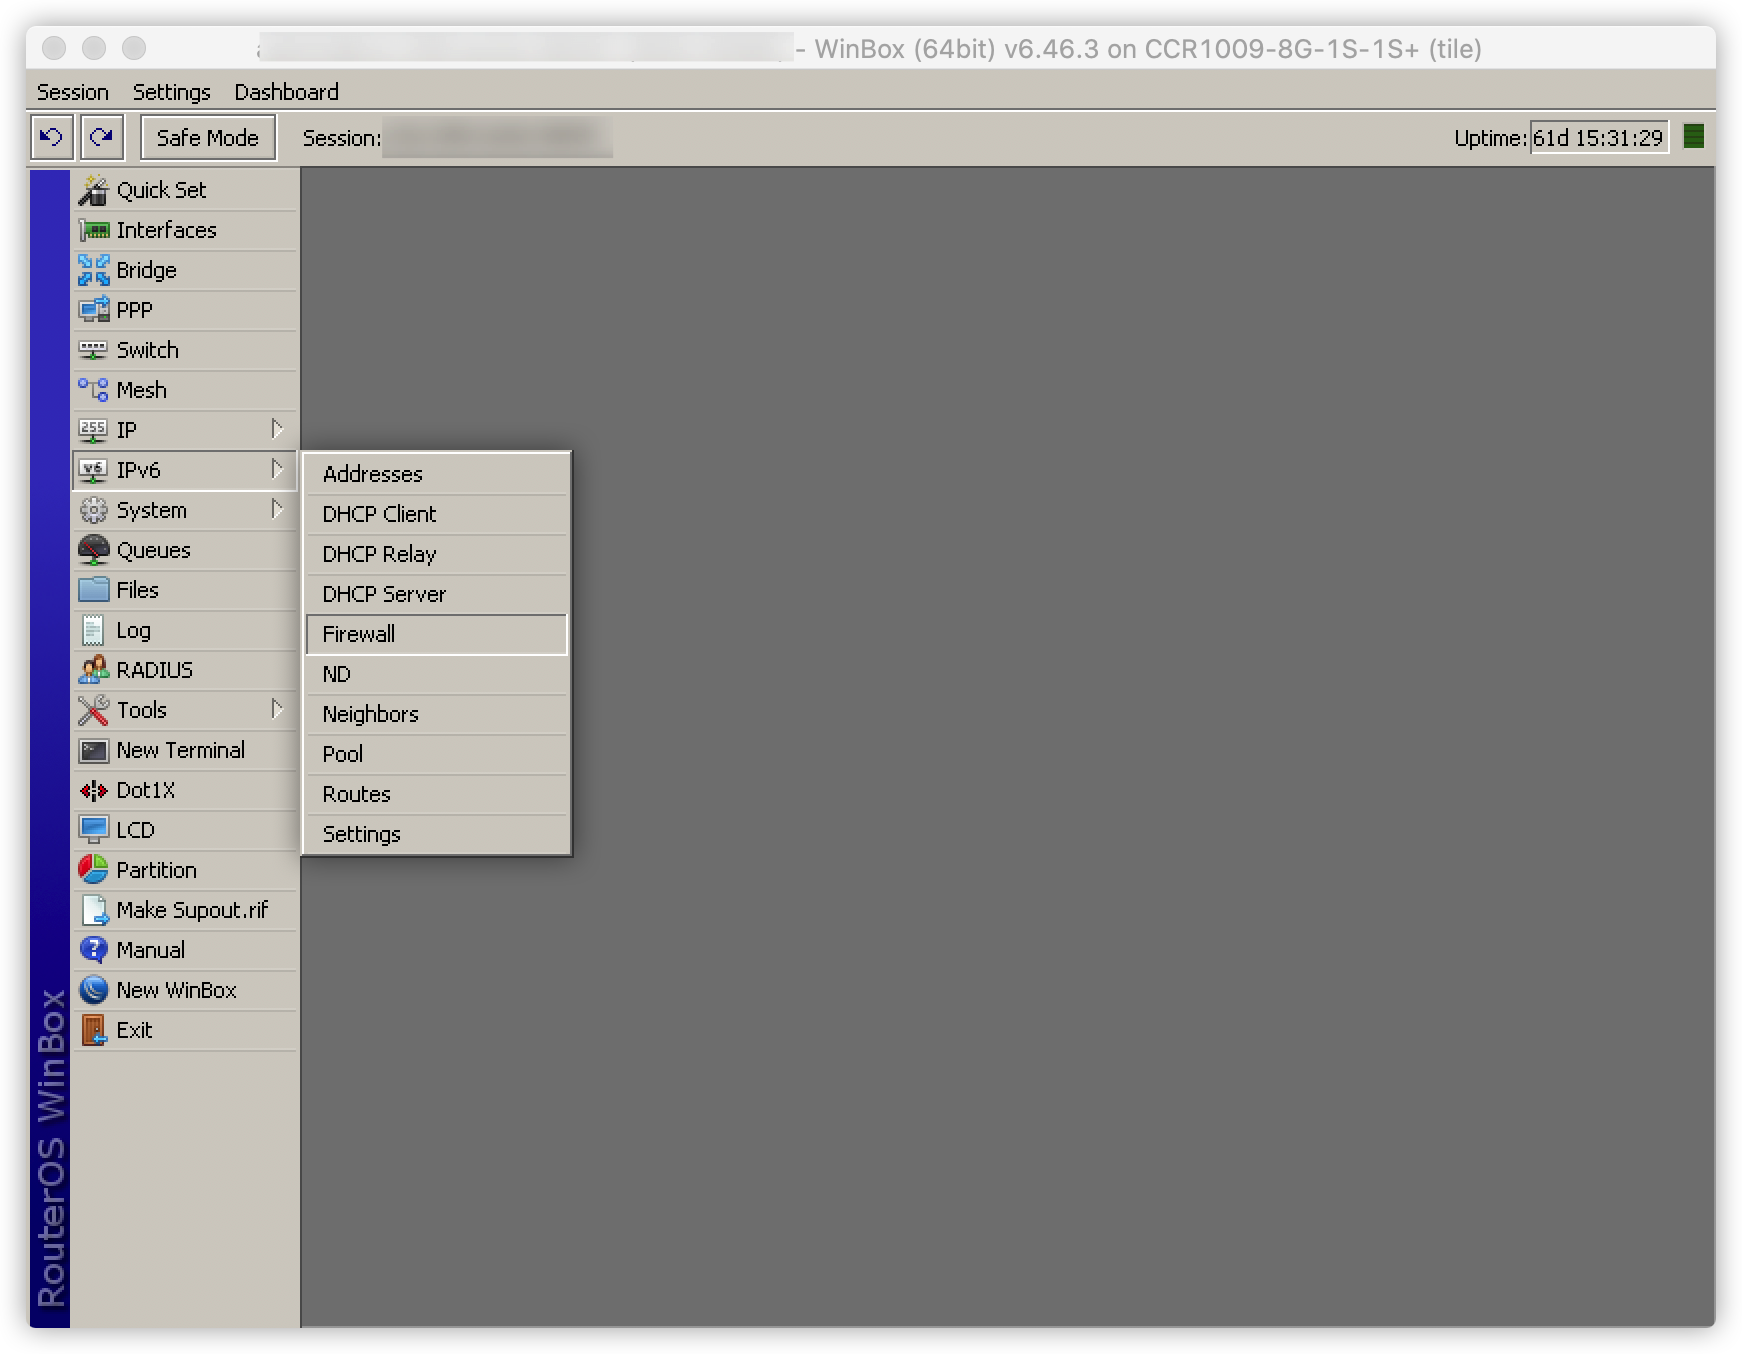This screenshot has width=1742, height=1354.
Task: Click the Redo arrow icon
Action: 101,137
